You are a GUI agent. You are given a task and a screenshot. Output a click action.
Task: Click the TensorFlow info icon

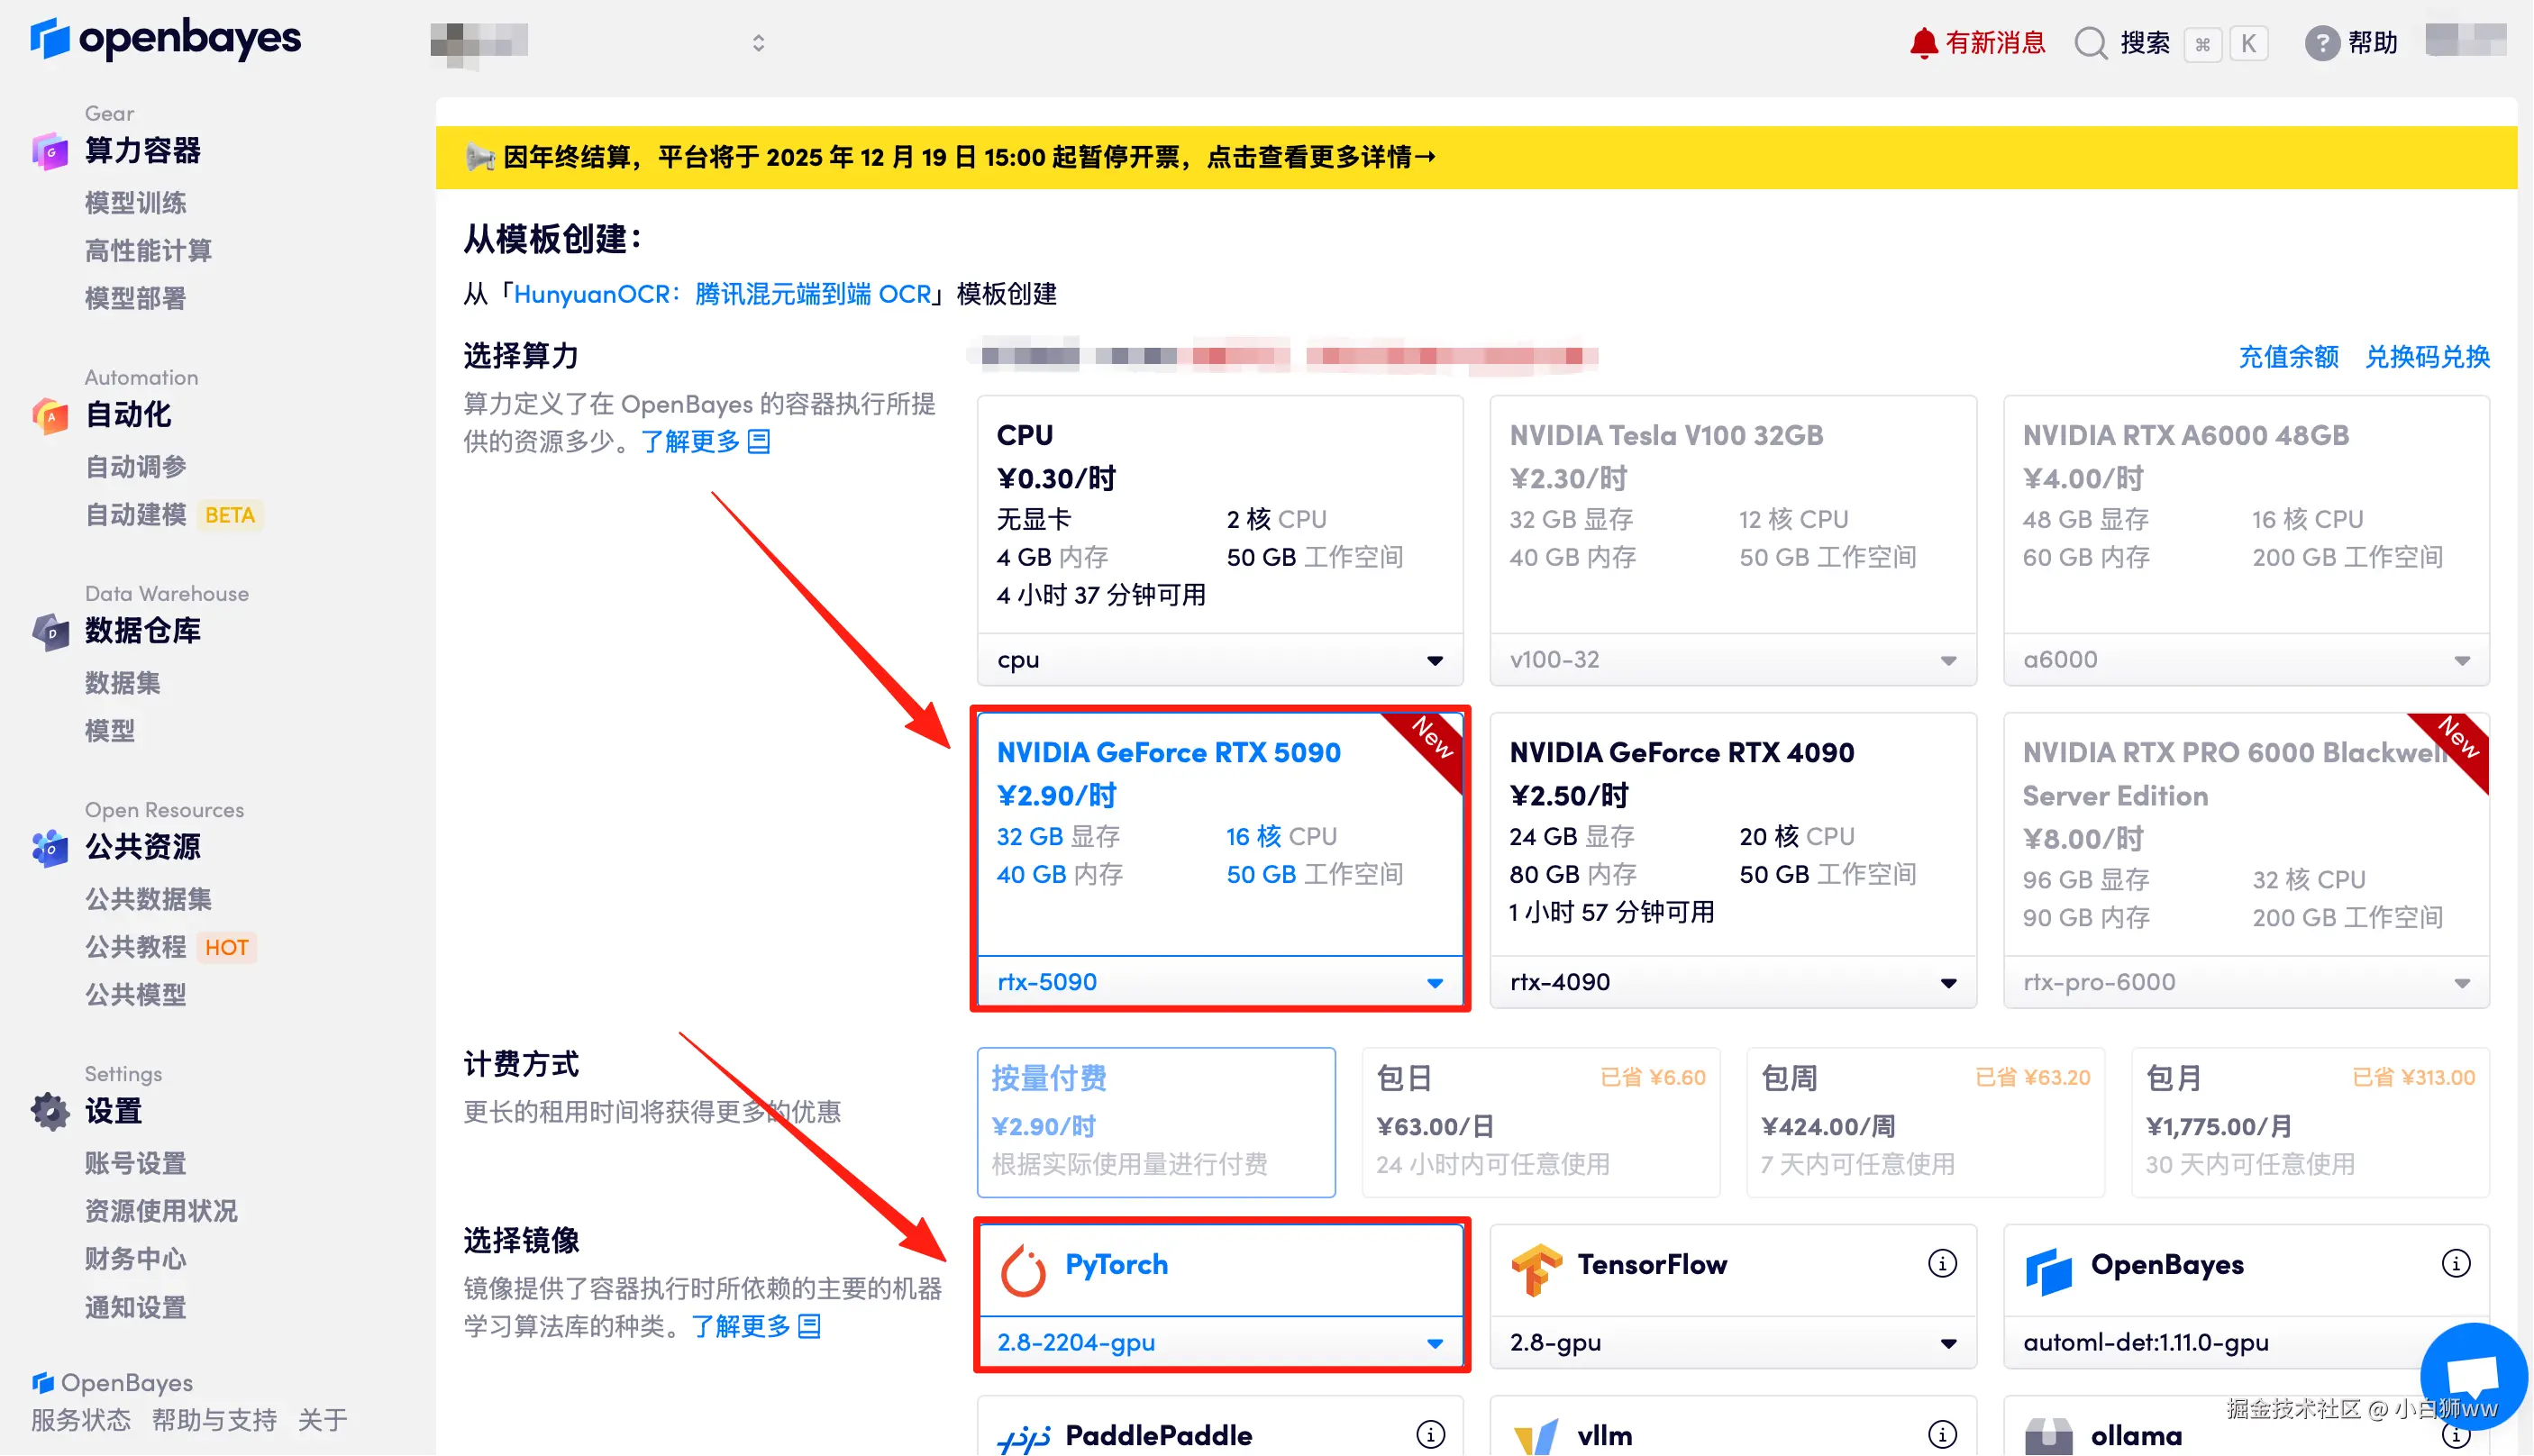tap(1942, 1264)
